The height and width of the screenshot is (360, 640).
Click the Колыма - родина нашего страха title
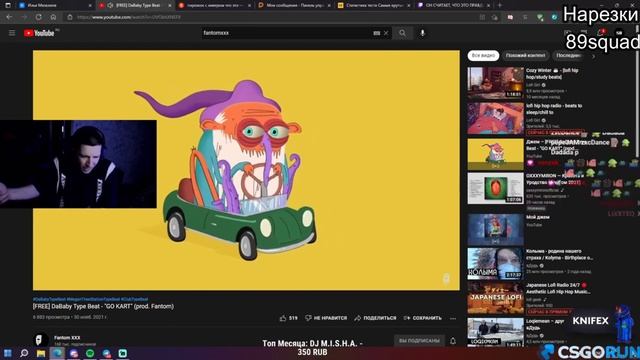click(x=559, y=254)
